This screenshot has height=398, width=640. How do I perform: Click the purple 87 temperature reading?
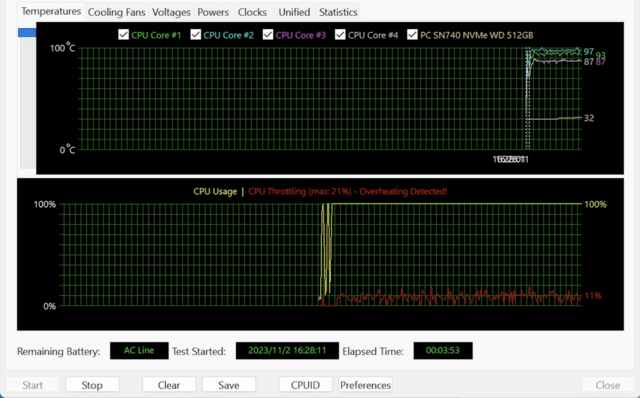(600, 62)
